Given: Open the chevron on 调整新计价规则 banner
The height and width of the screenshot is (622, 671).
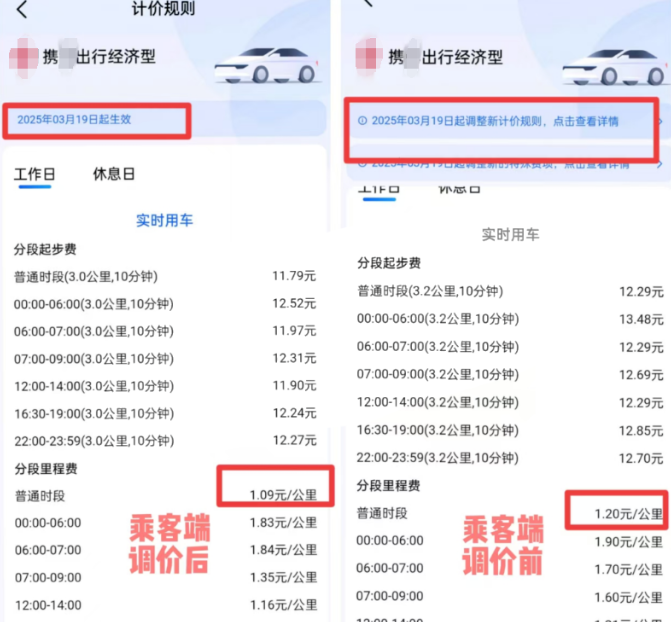Looking at the screenshot, I should point(661,121).
